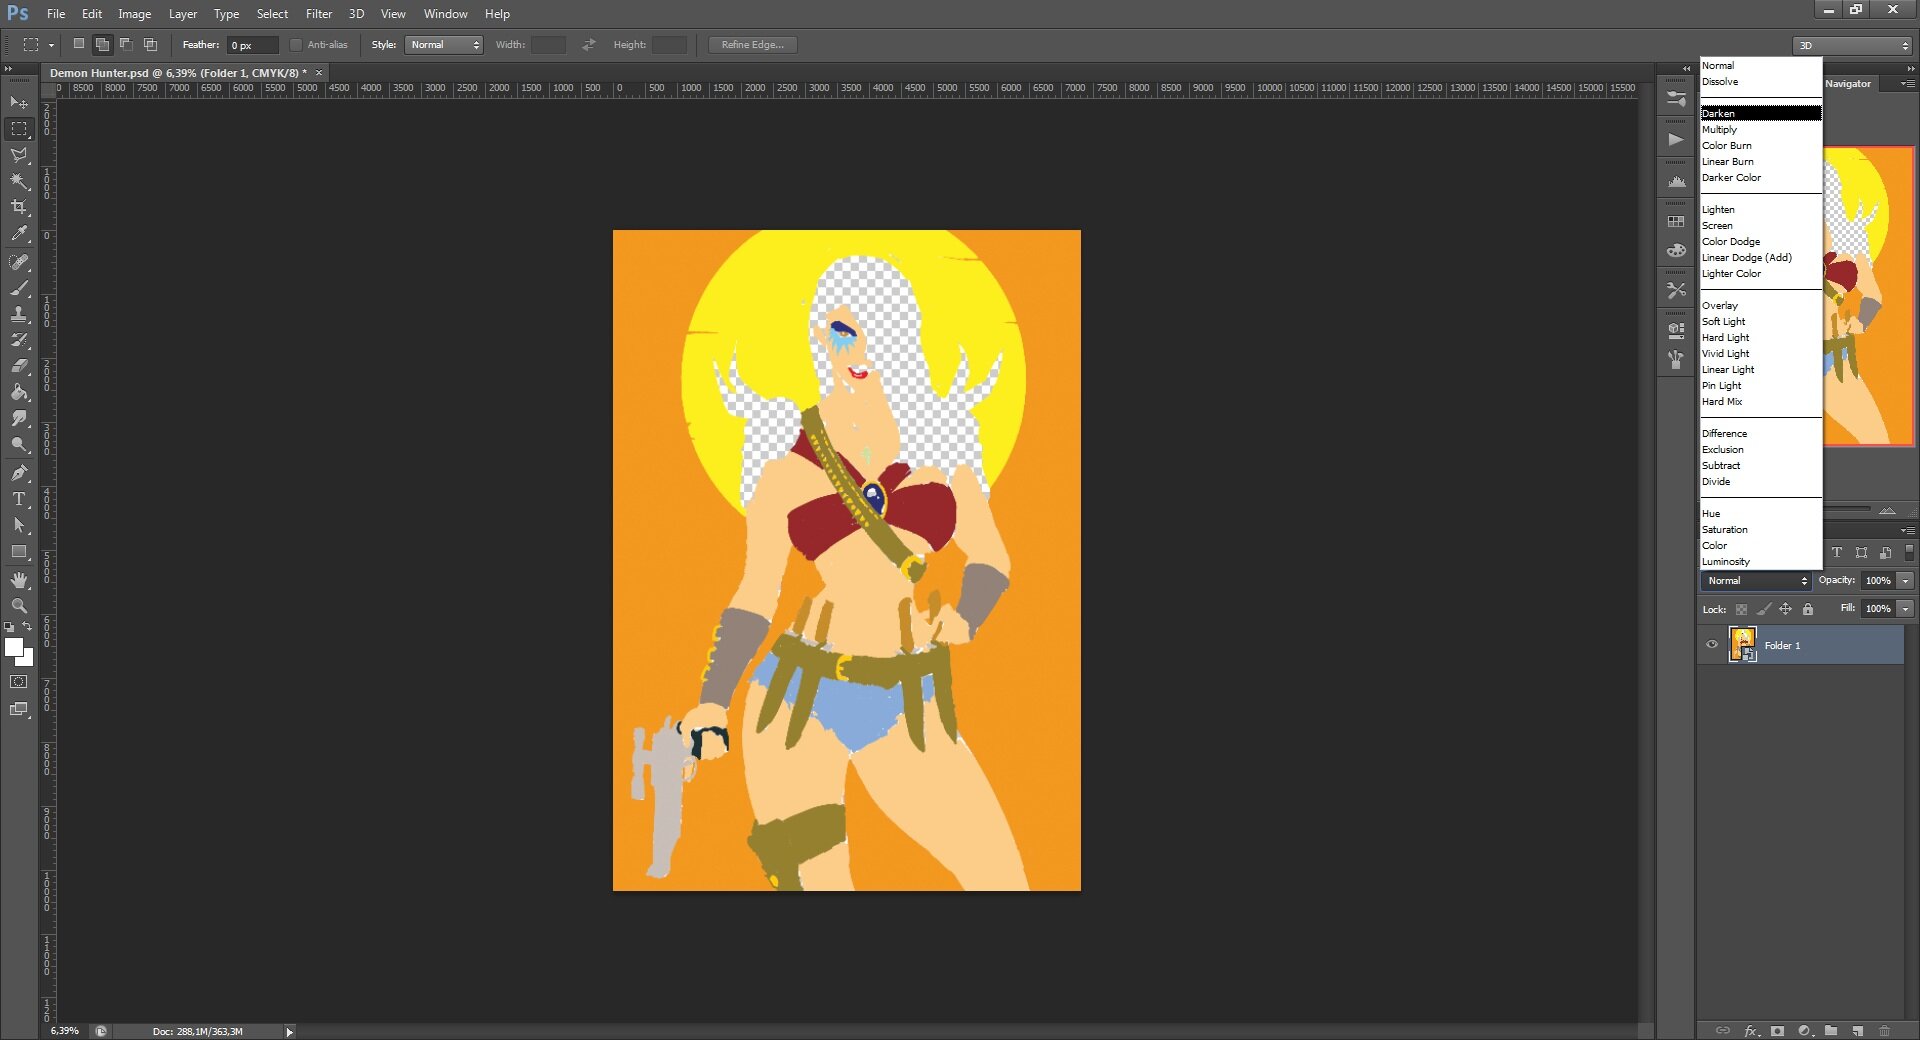Click the Refine Edge button
The height and width of the screenshot is (1040, 1920).
pos(752,45)
